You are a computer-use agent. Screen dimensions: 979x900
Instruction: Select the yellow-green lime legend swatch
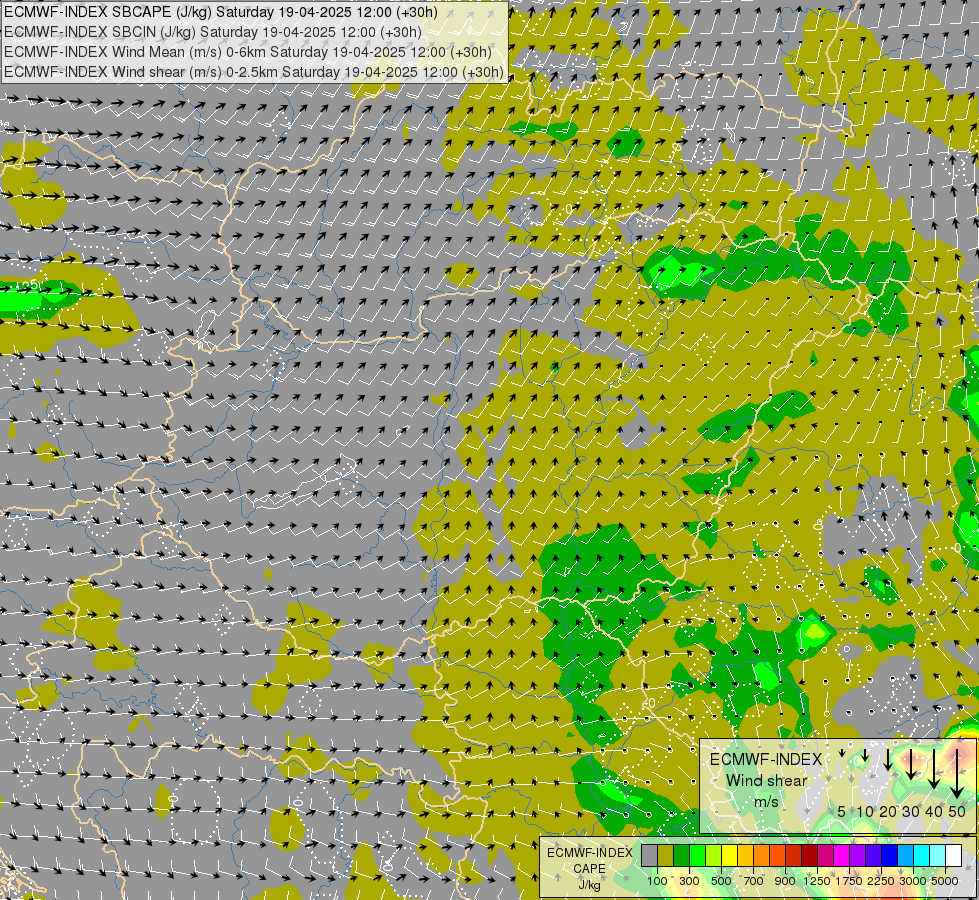point(714,855)
